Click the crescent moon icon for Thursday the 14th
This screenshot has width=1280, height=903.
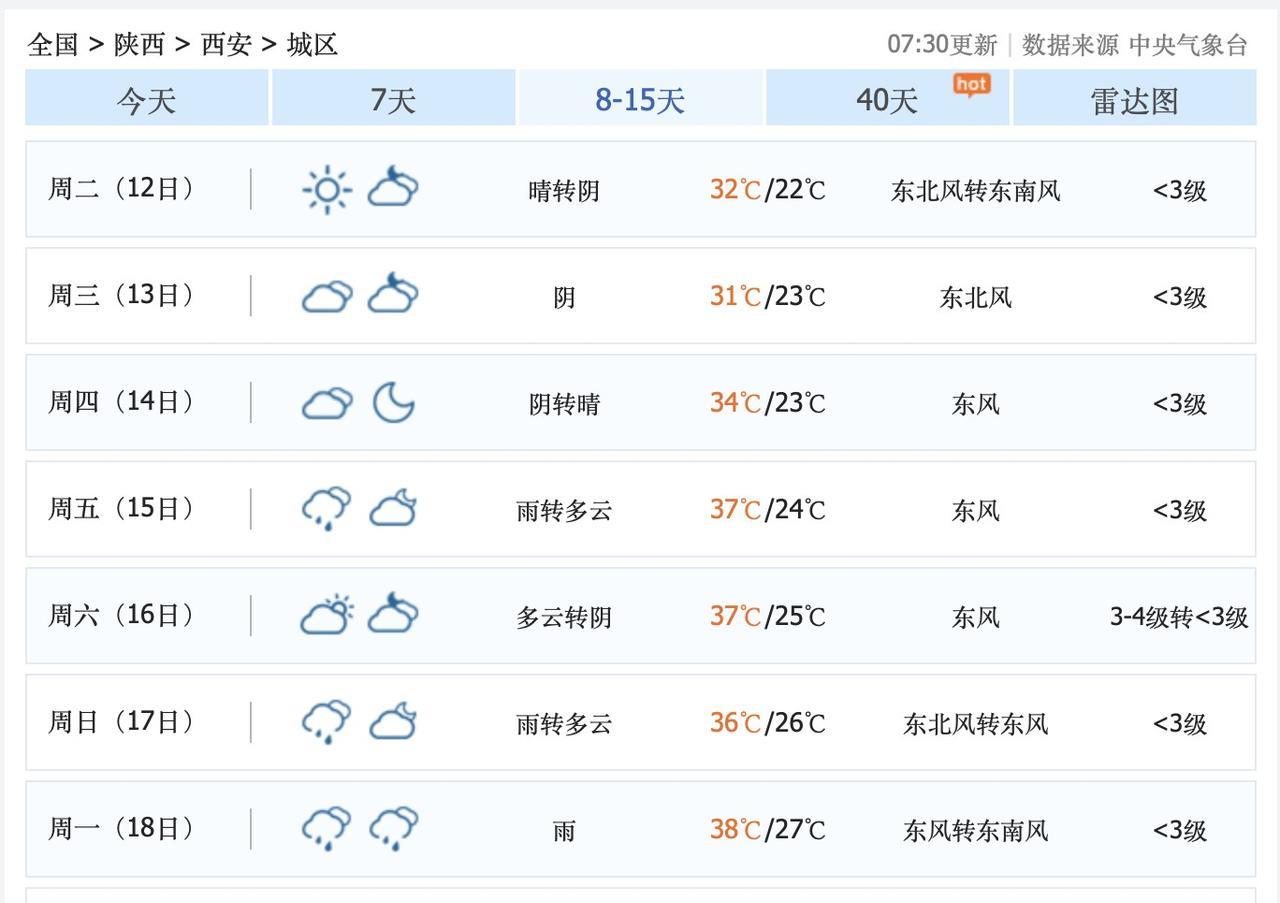click(393, 403)
